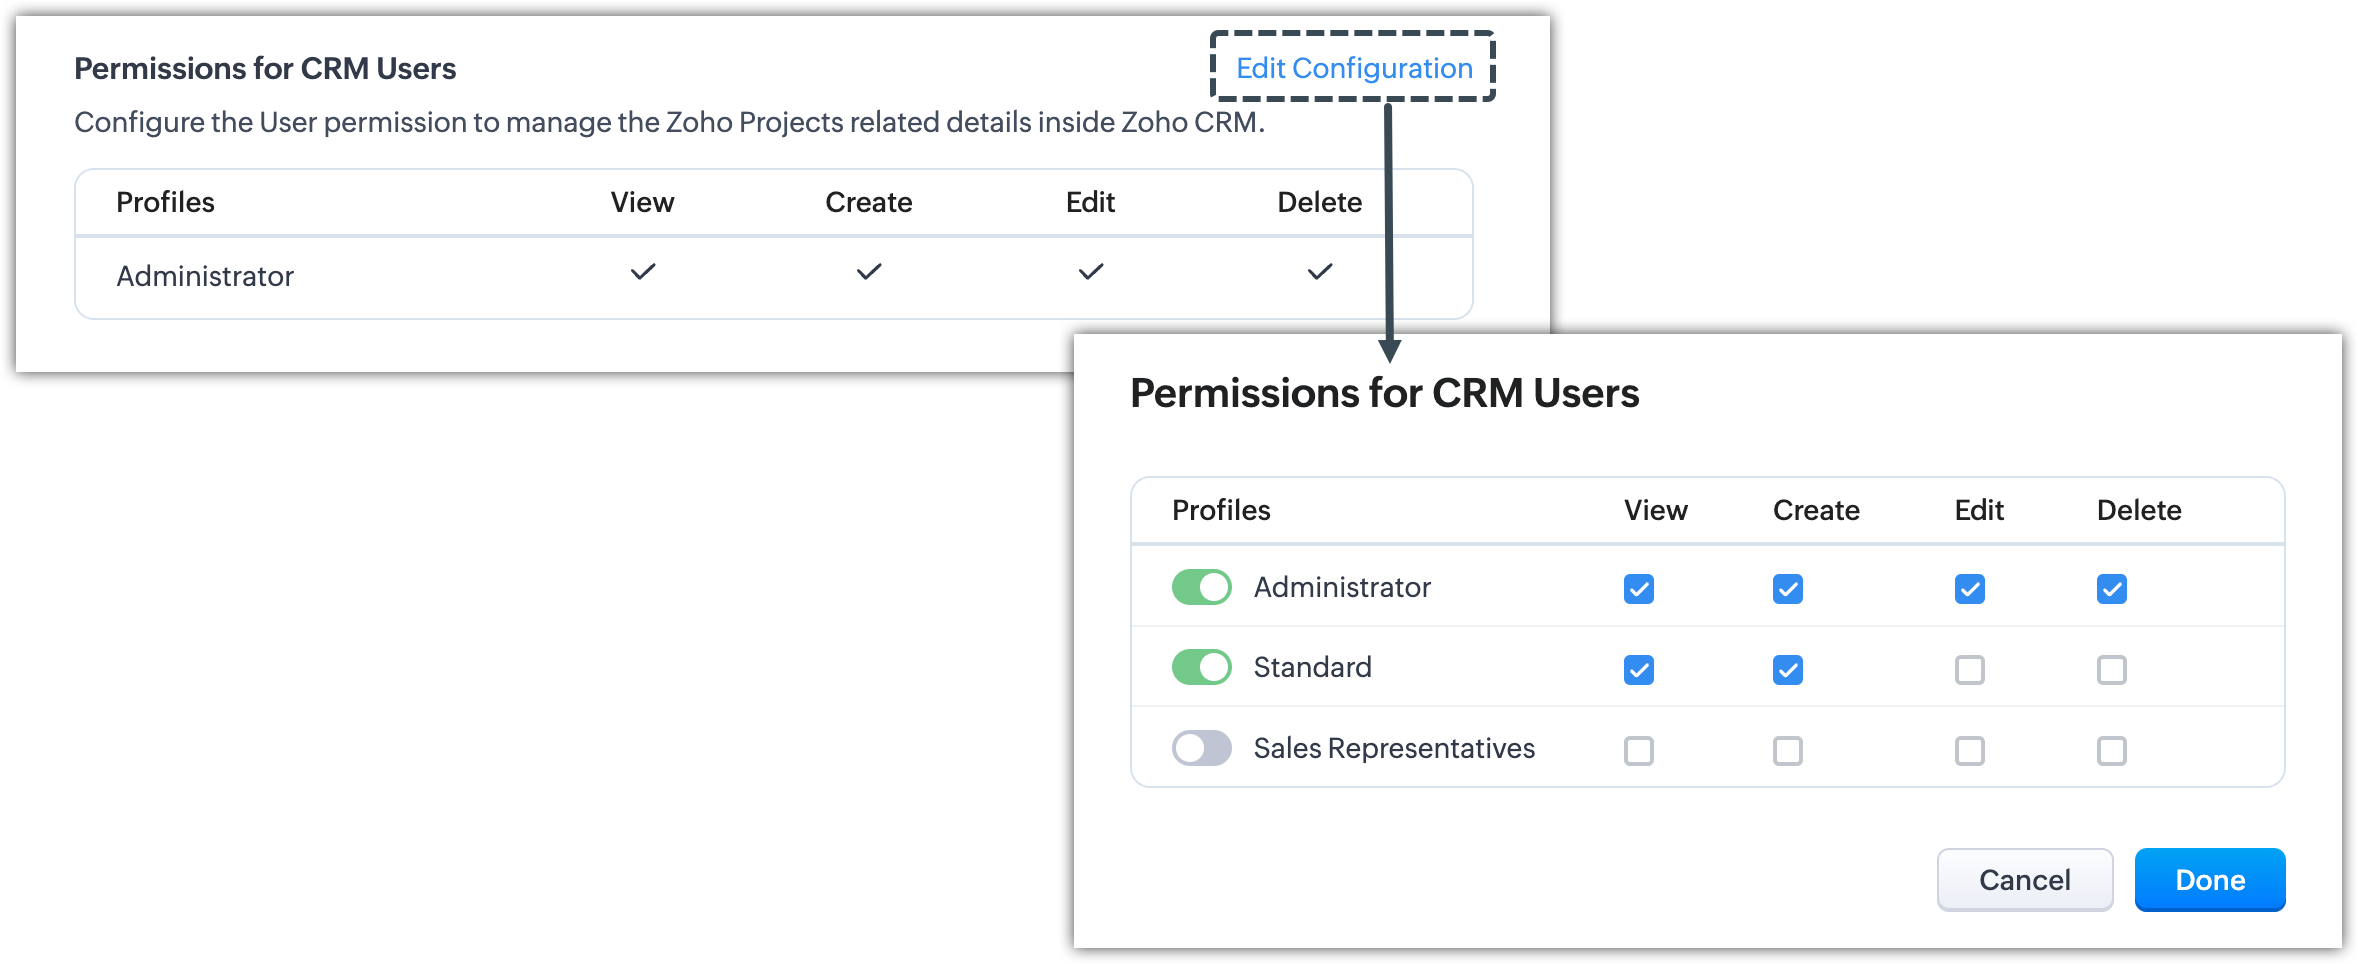2358x964 pixels.
Task: Click Administrator row in summary table
Action: [205, 276]
